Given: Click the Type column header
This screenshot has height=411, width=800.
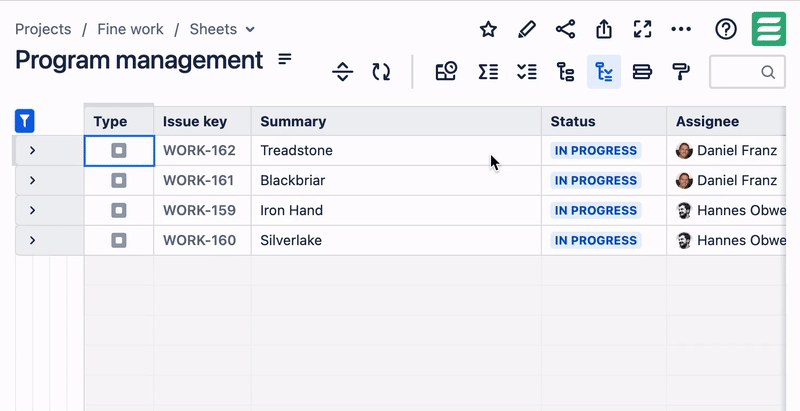Looking at the screenshot, I should pyautogui.click(x=119, y=121).
